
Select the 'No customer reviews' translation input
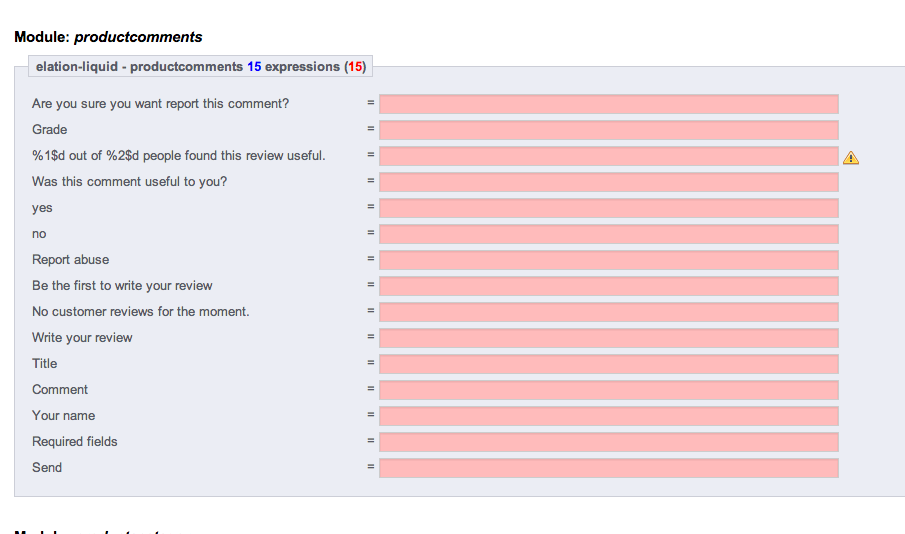(x=608, y=312)
